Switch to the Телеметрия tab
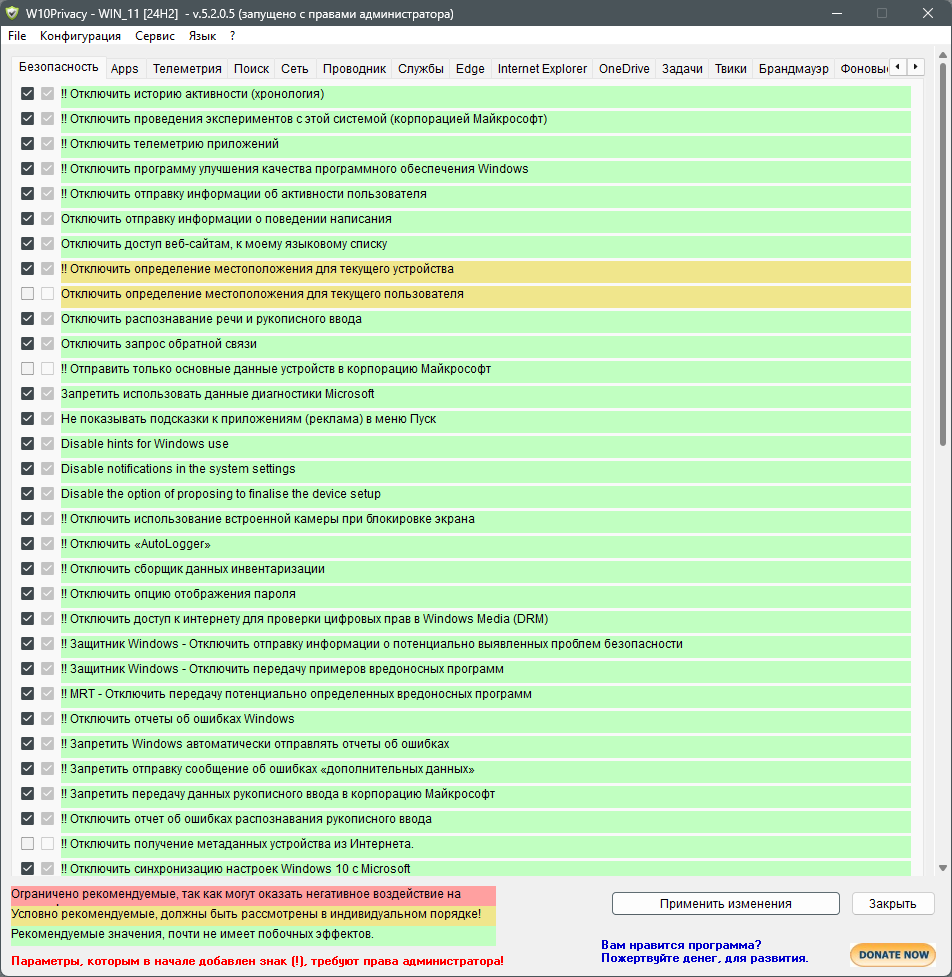The image size is (952, 977). coord(187,69)
